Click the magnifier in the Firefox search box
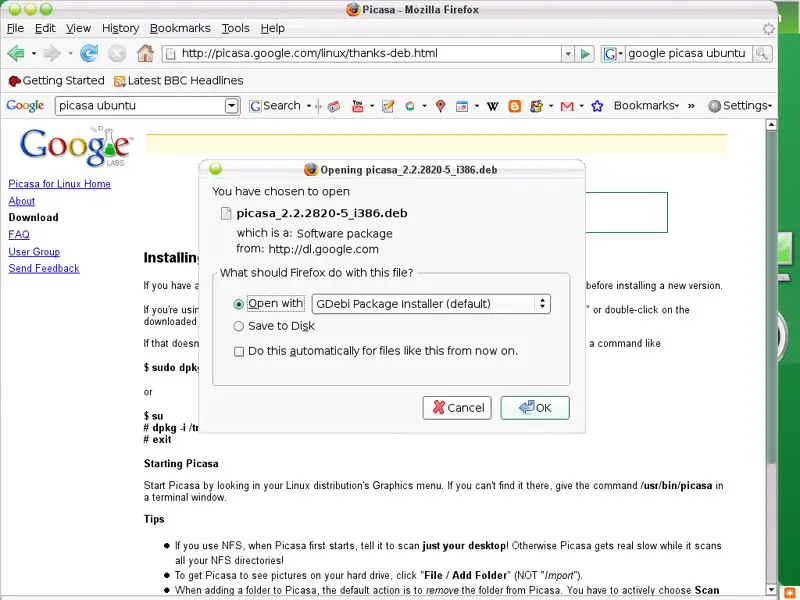Viewport: 800px width, 600px height. click(x=762, y=54)
